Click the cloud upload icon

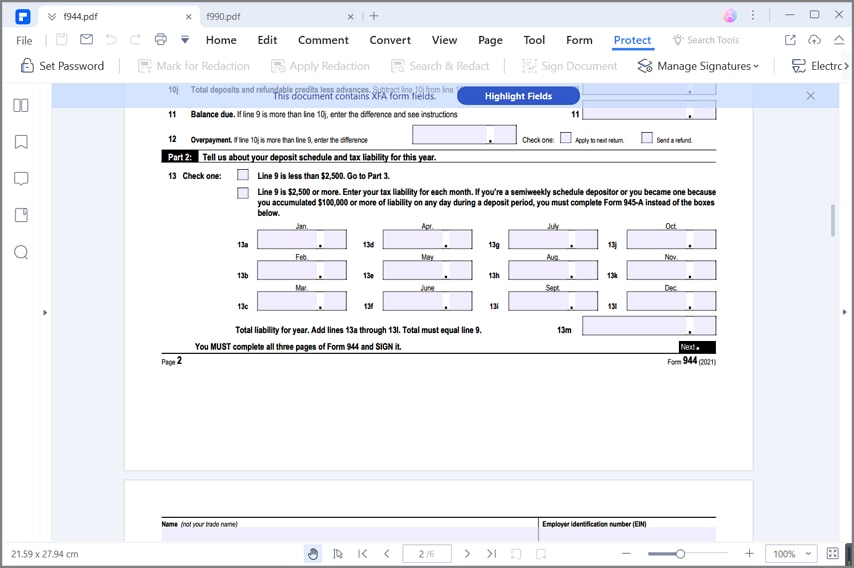[x=814, y=40]
